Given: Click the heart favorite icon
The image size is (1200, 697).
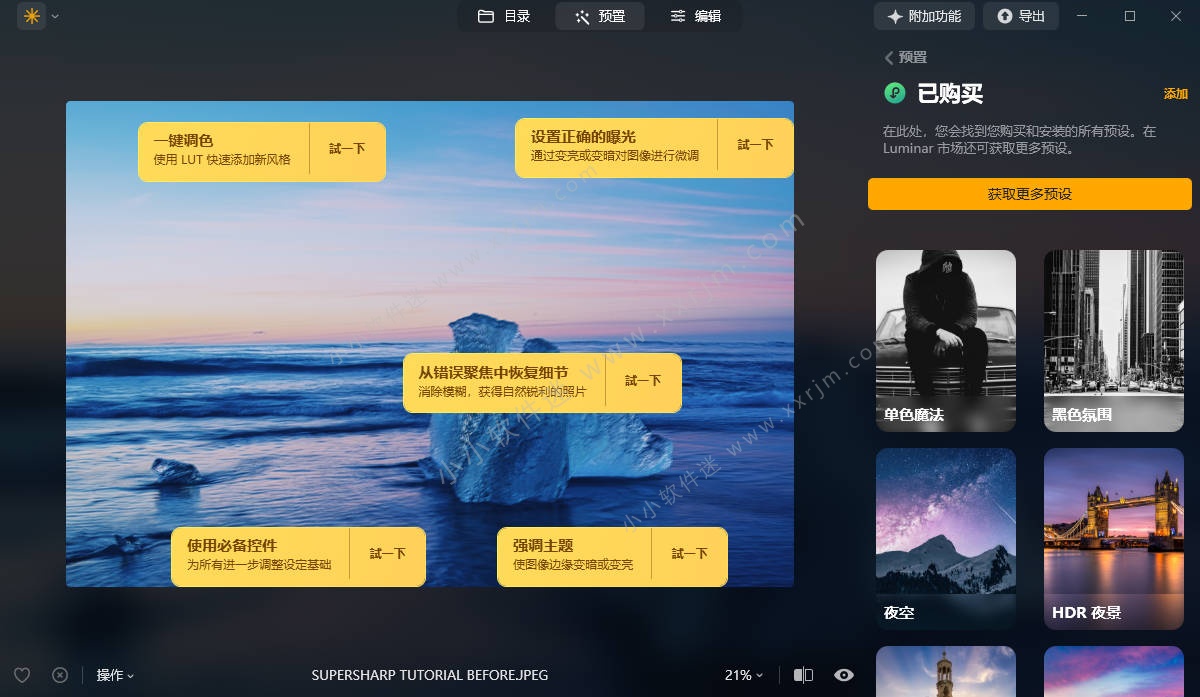Looking at the screenshot, I should tap(22, 675).
